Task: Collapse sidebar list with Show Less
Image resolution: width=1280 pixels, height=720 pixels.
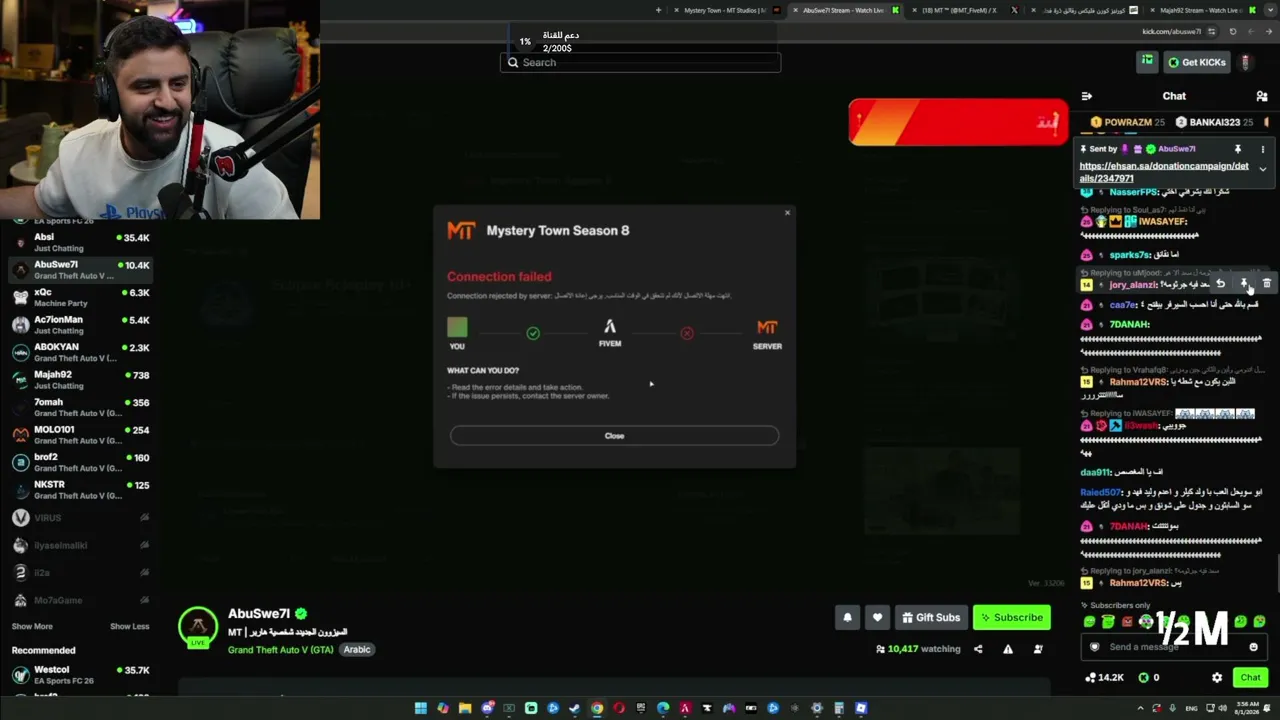Action: click(x=129, y=627)
